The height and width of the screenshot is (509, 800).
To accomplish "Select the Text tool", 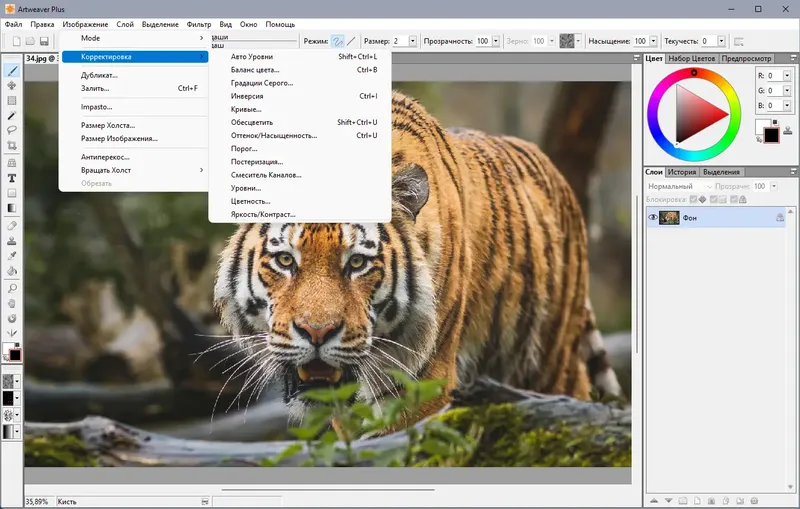I will coord(12,177).
